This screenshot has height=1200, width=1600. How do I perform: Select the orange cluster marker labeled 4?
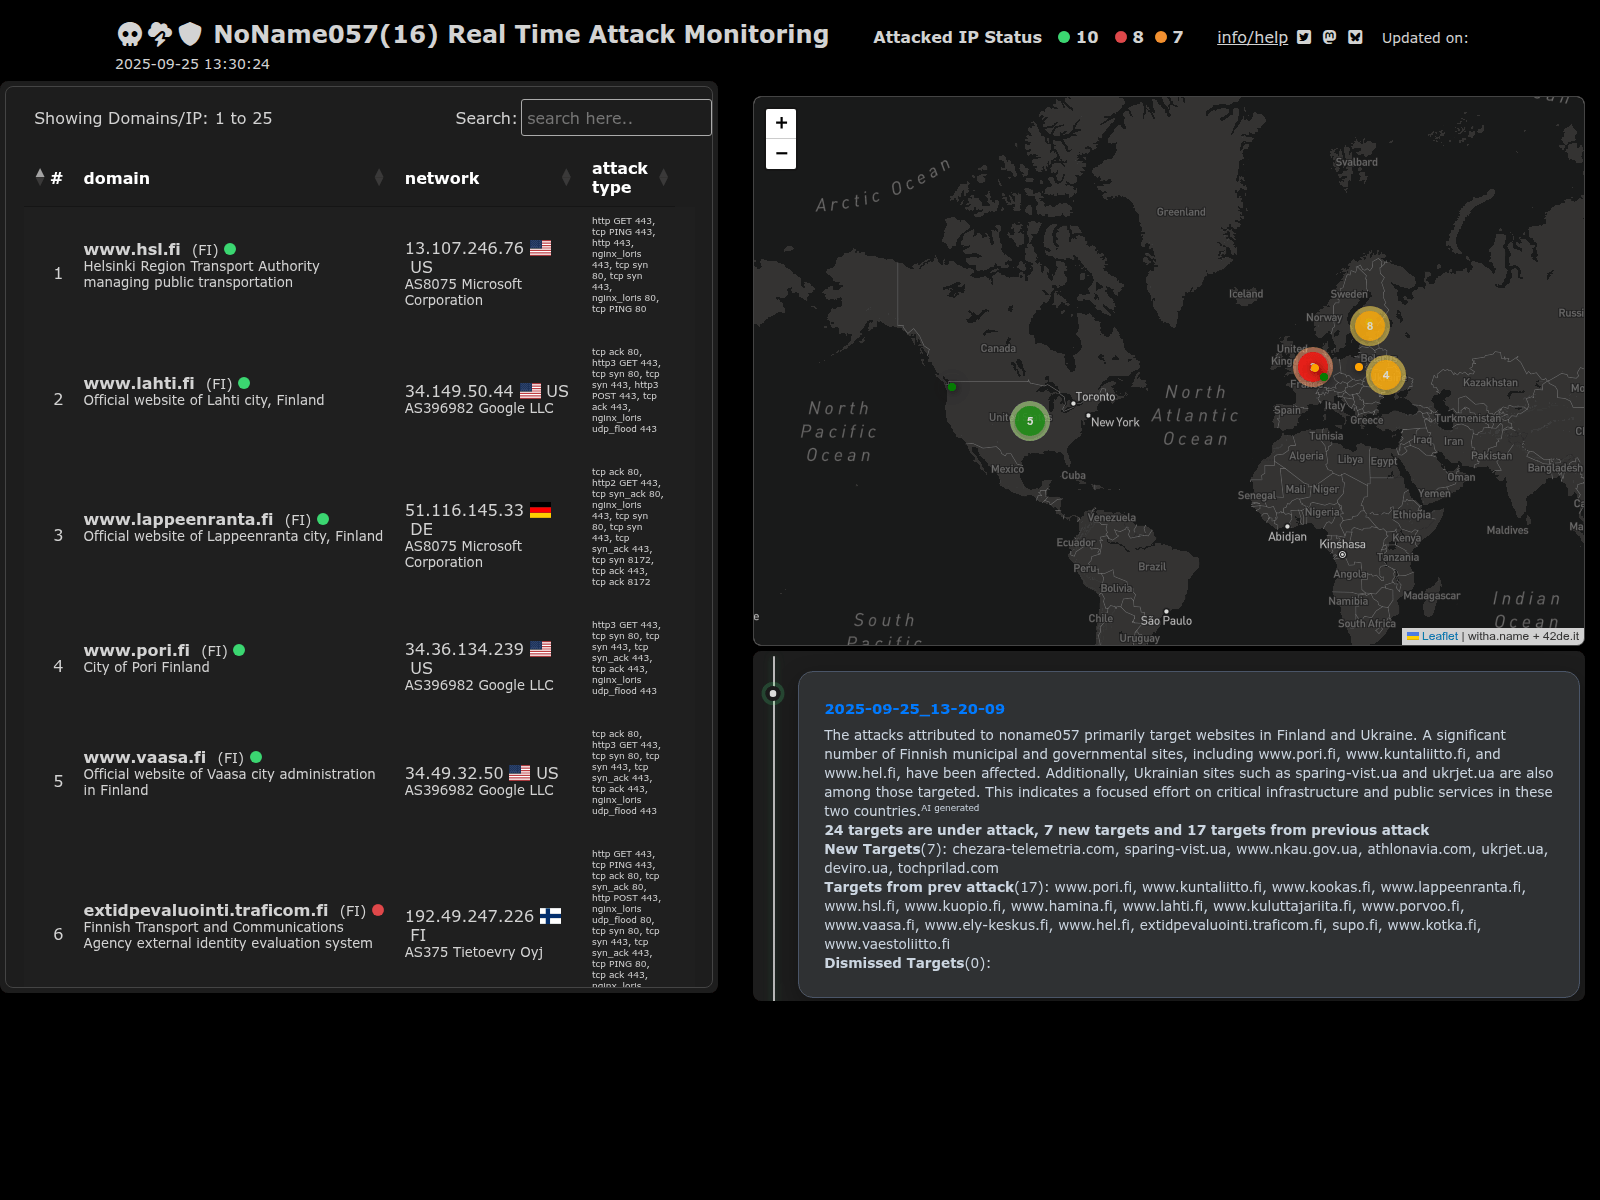pyautogui.click(x=1385, y=375)
